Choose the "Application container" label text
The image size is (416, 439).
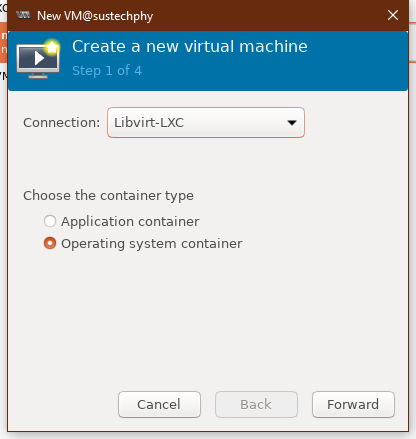130,222
